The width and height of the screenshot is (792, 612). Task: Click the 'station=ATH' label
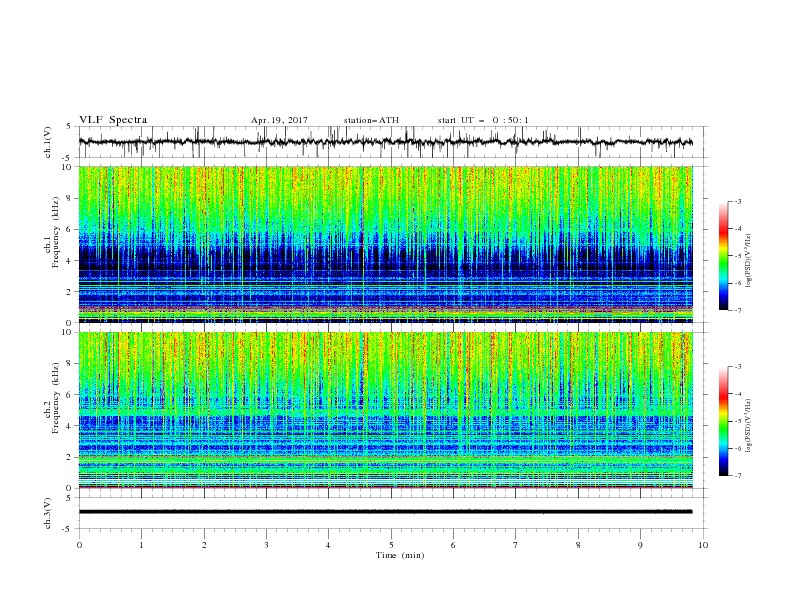[371, 120]
